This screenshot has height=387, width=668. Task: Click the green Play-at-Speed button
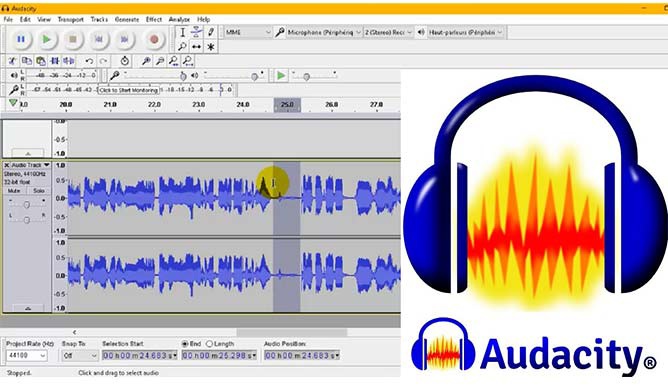pos(281,75)
